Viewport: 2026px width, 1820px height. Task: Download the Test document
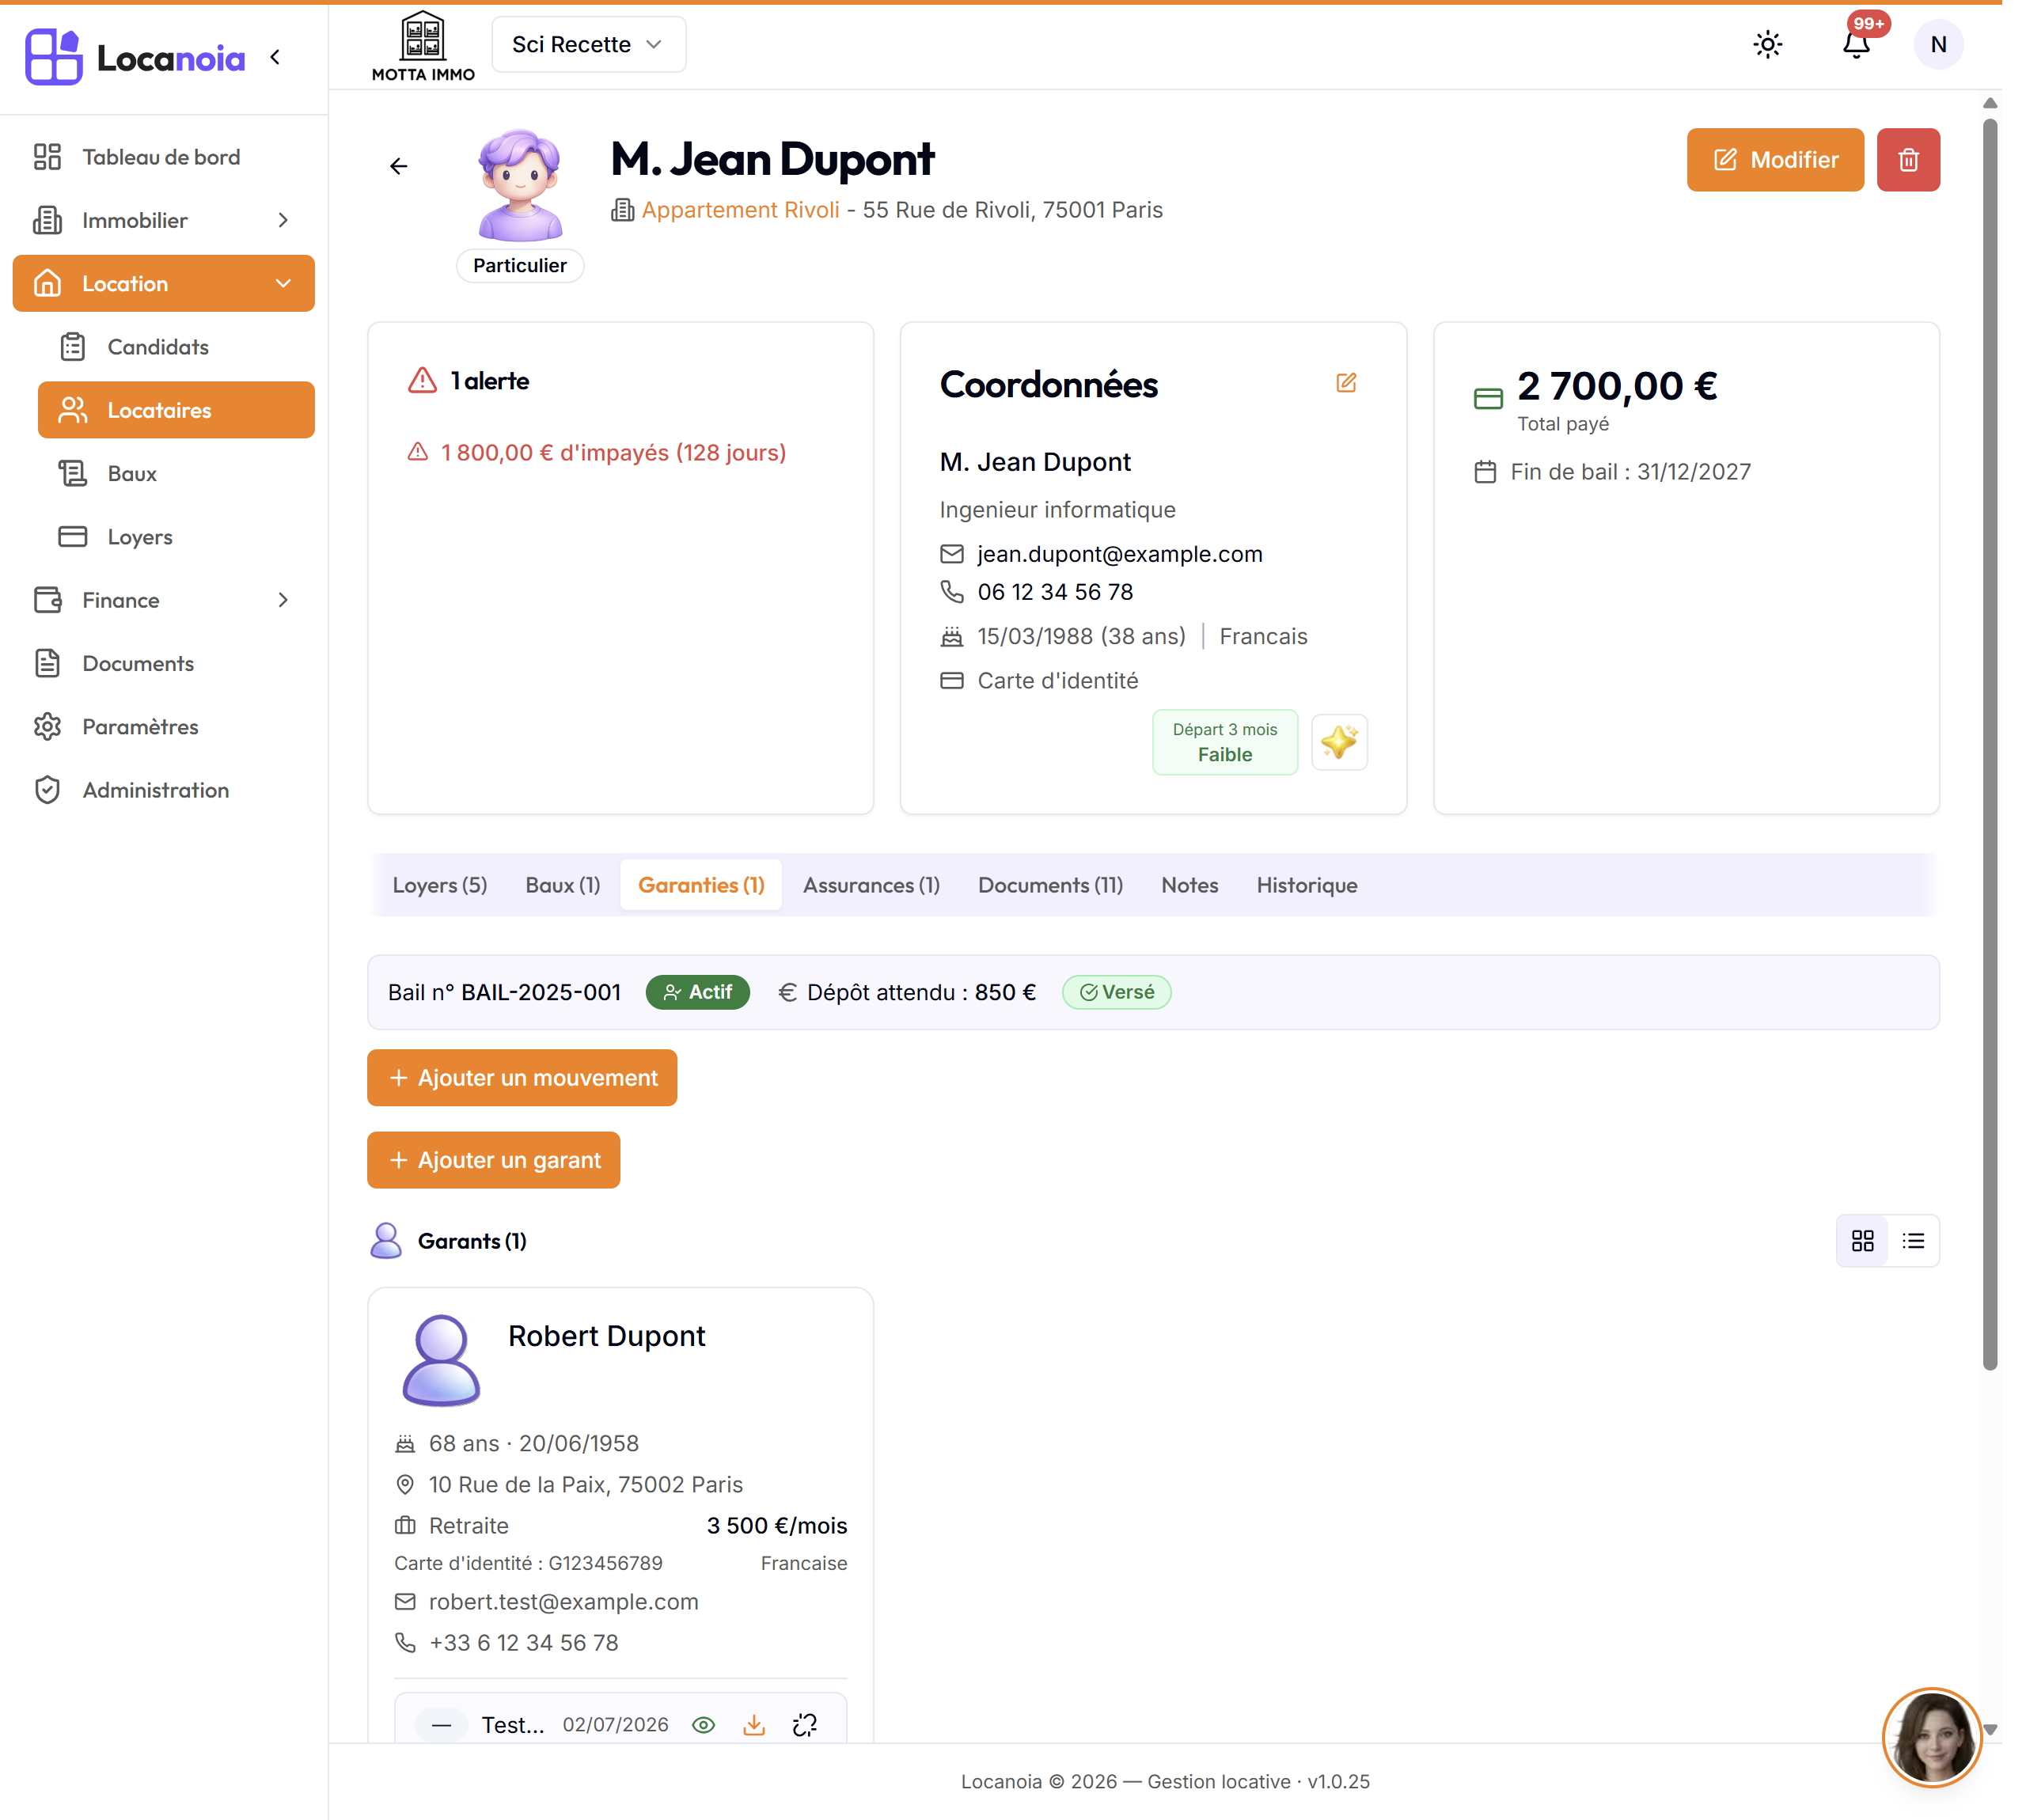click(754, 1725)
